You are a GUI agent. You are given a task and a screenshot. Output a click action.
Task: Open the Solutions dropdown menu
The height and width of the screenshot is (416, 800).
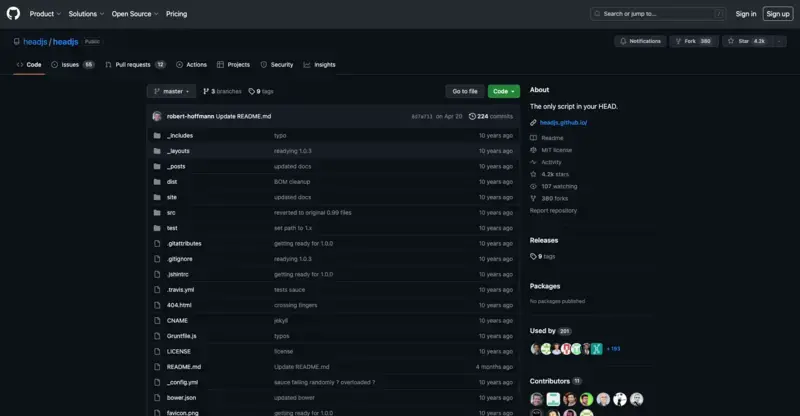86,14
